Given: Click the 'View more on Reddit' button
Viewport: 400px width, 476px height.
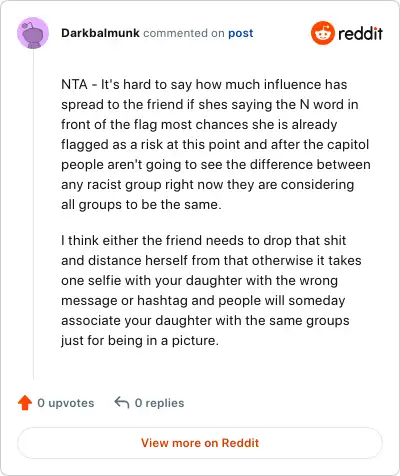Looking at the screenshot, I should (200, 443).
